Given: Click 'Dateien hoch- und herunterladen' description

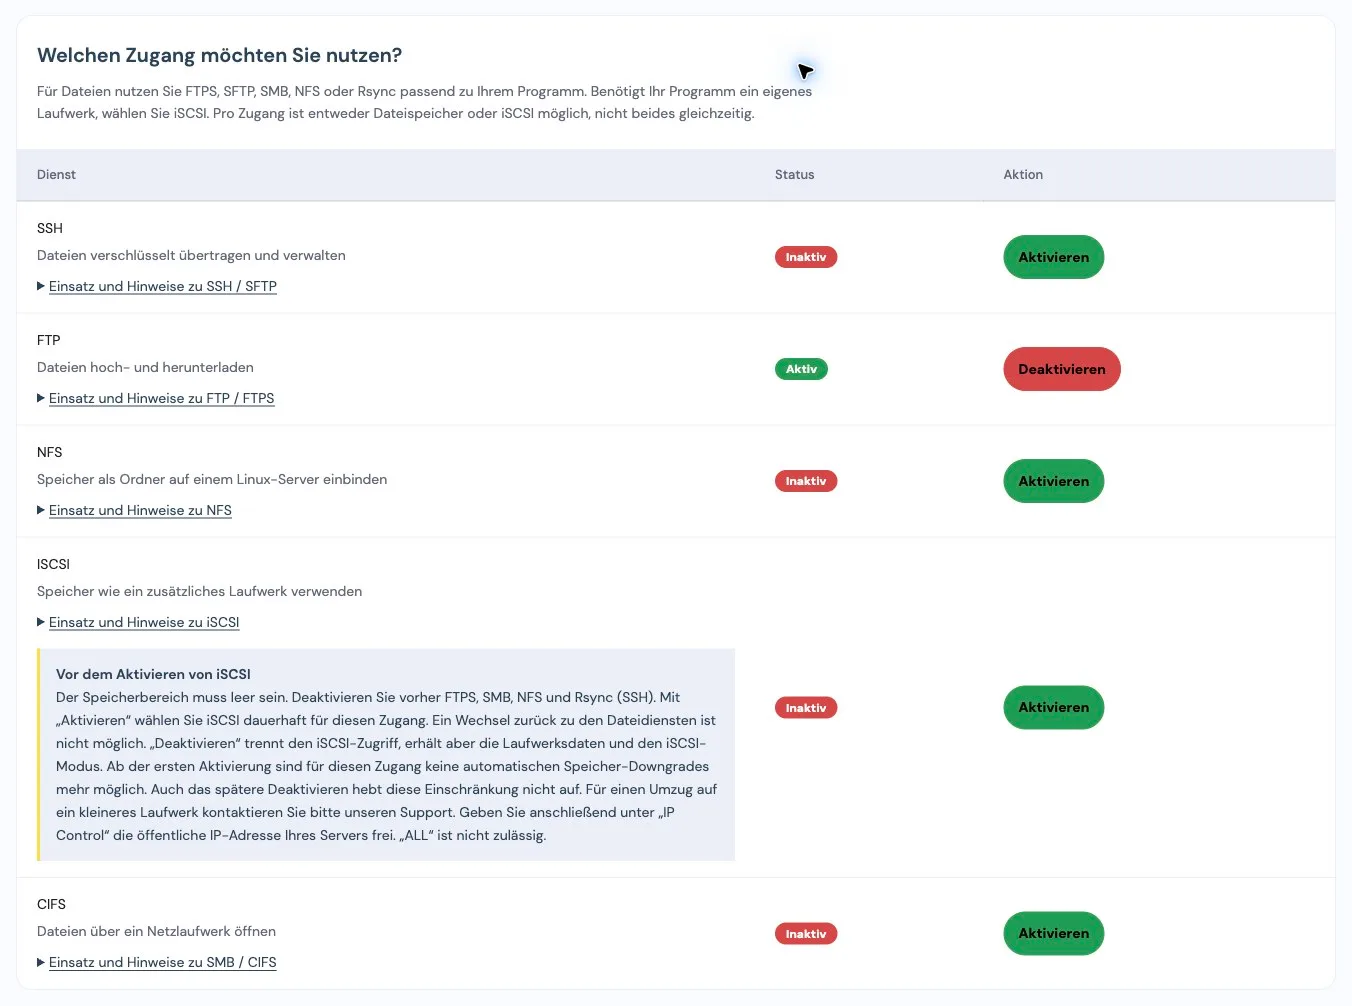Looking at the screenshot, I should (x=145, y=367).
